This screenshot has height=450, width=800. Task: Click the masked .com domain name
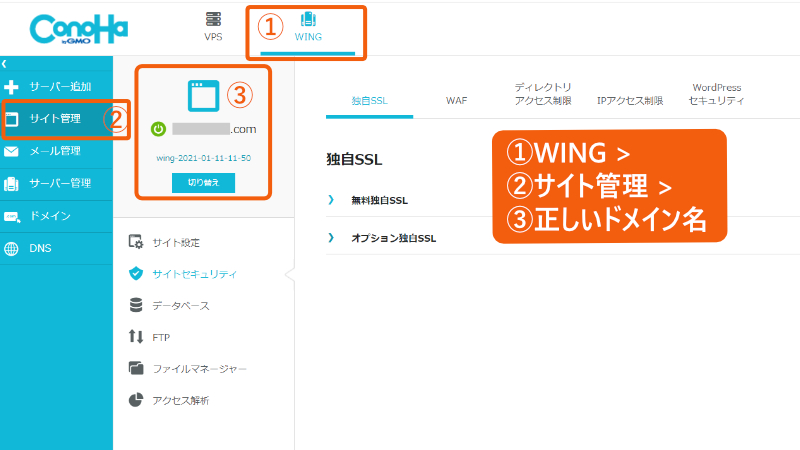[x=214, y=129]
